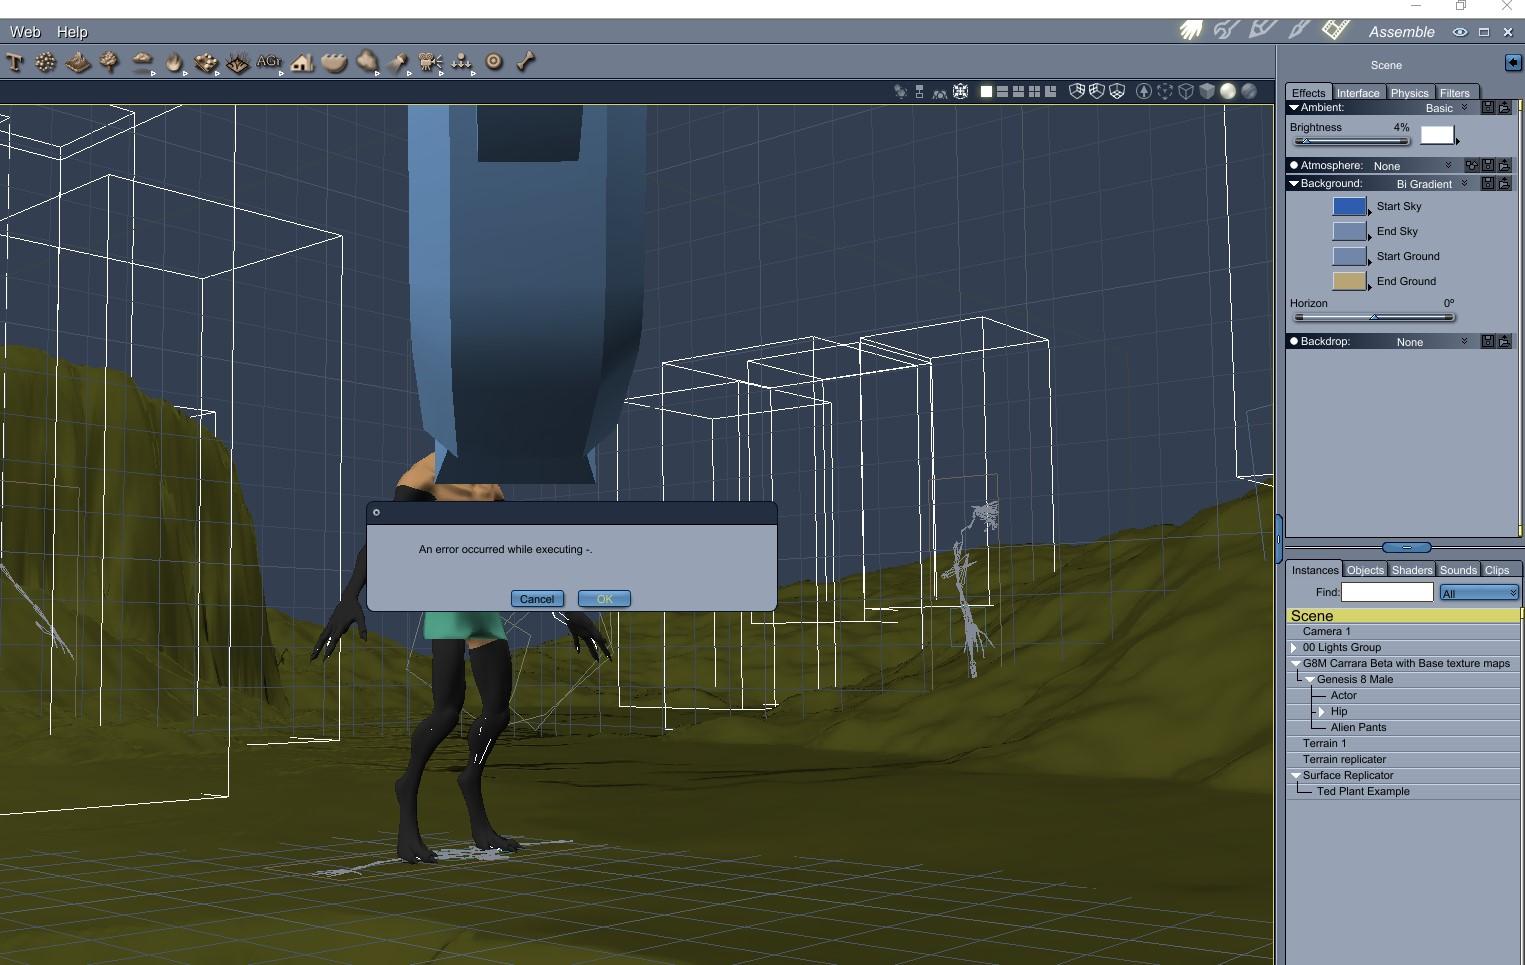Viewport: 1525px width, 965px height.
Task: Select the fire primitive tool
Action: click(x=174, y=62)
